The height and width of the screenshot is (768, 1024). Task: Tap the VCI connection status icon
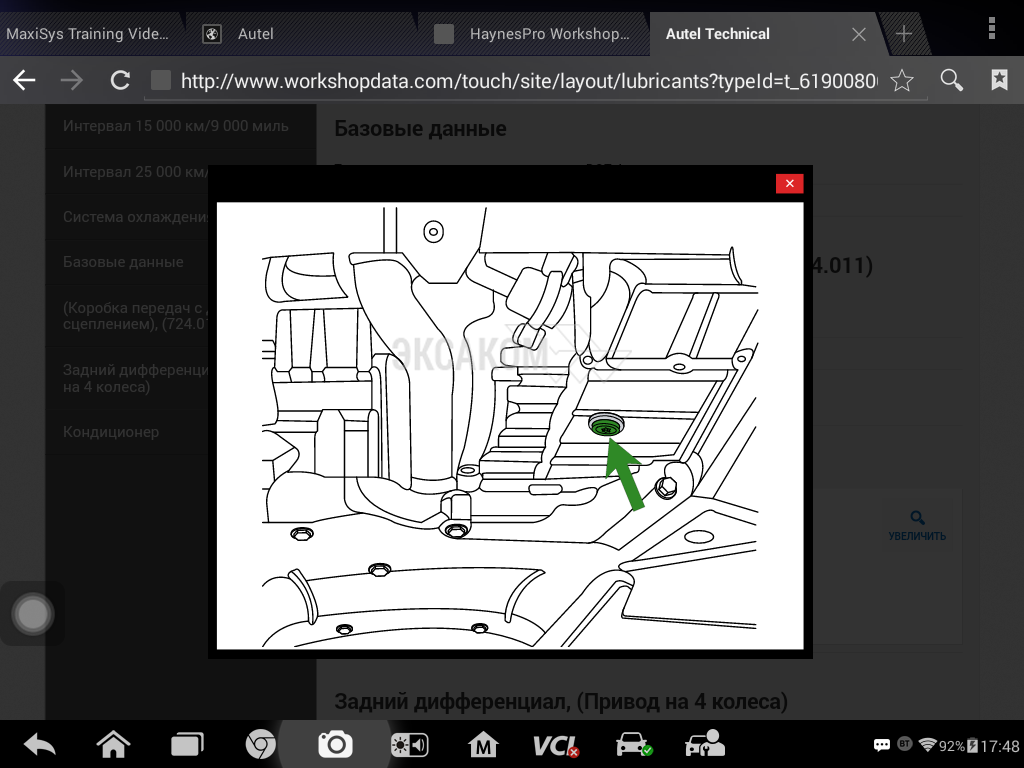pyautogui.click(x=555, y=745)
